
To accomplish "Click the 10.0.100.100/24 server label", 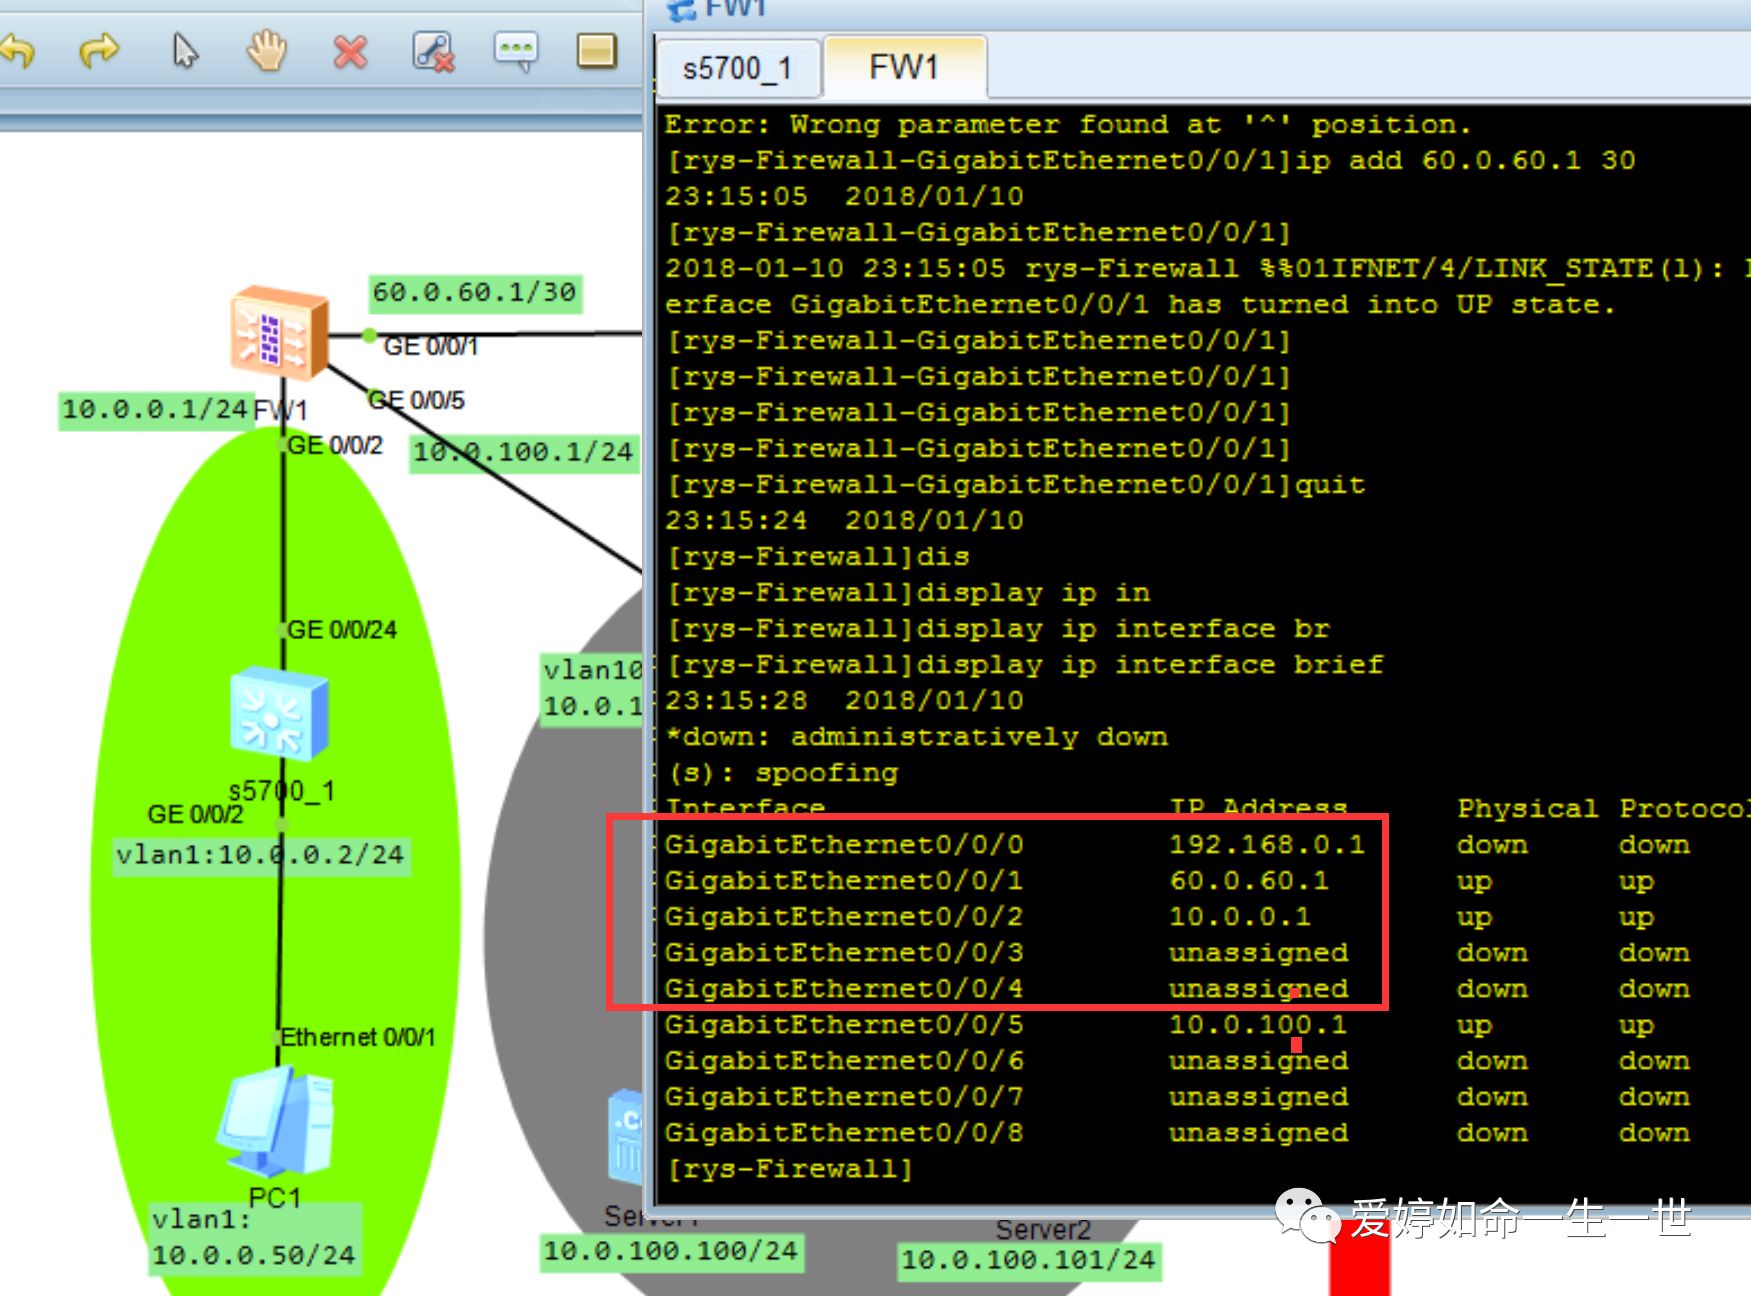I will (670, 1251).
